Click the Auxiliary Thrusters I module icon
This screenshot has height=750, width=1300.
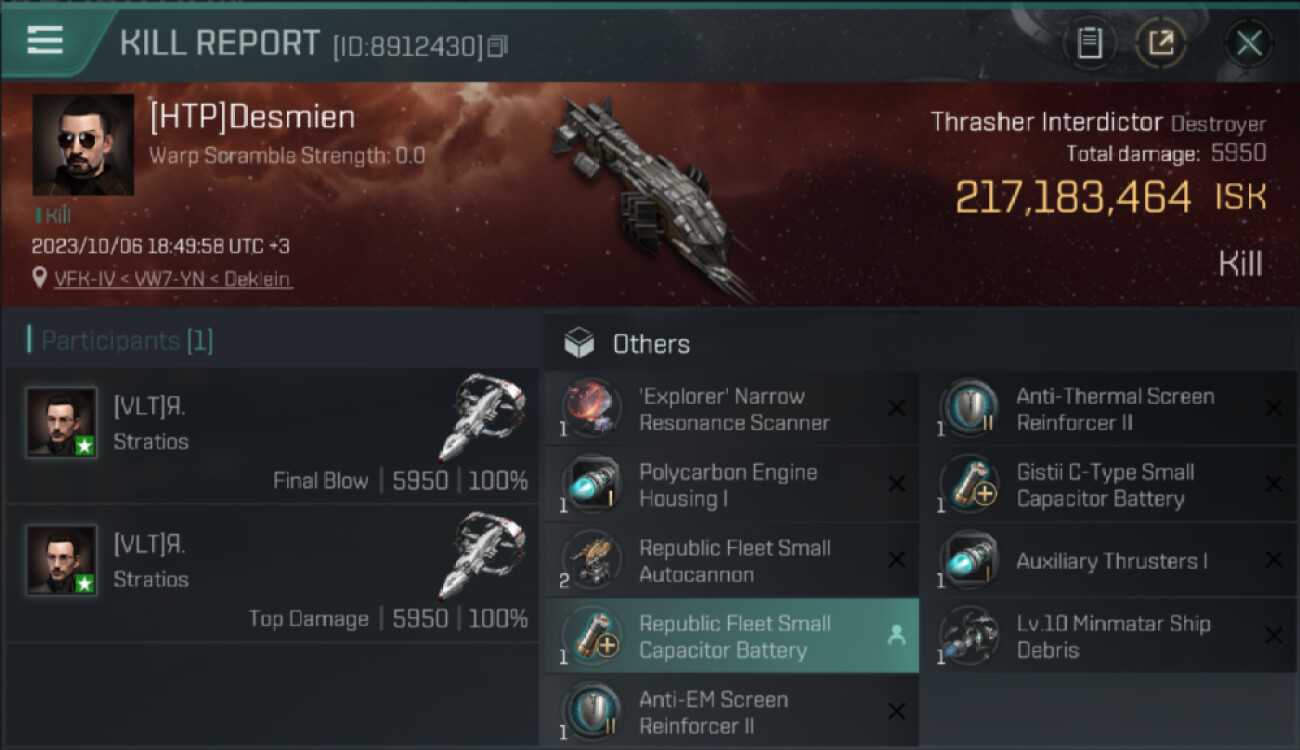click(968, 560)
